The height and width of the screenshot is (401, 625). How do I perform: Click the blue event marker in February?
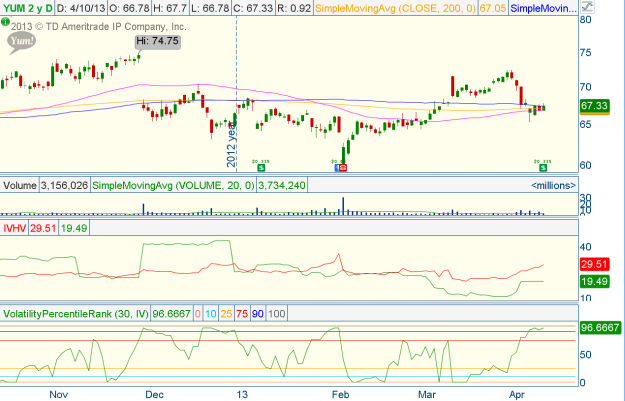(x=337, y=169)
